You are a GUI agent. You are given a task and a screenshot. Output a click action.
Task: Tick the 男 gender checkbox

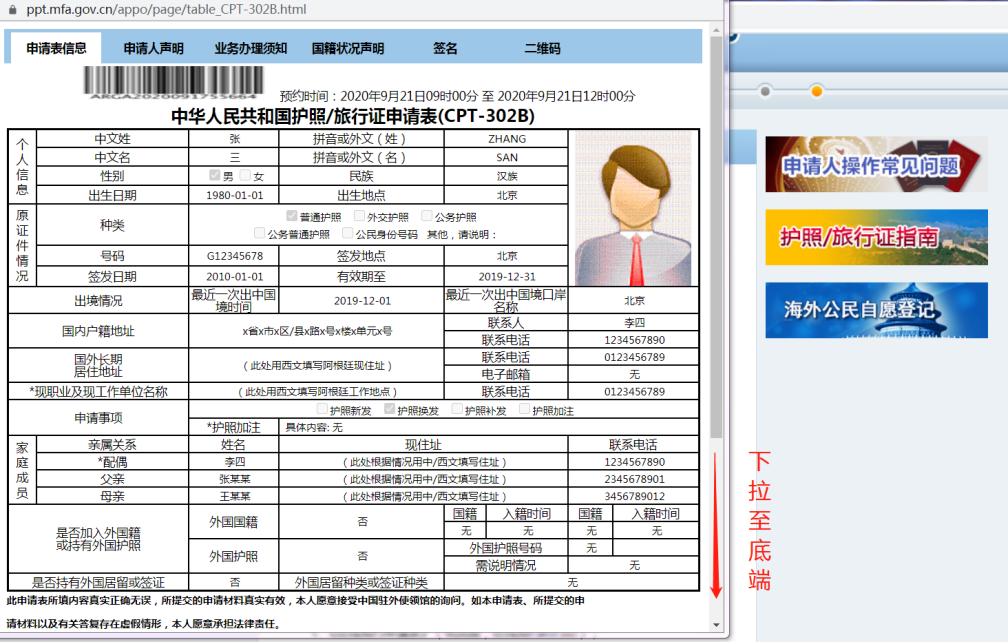(215, 175)
